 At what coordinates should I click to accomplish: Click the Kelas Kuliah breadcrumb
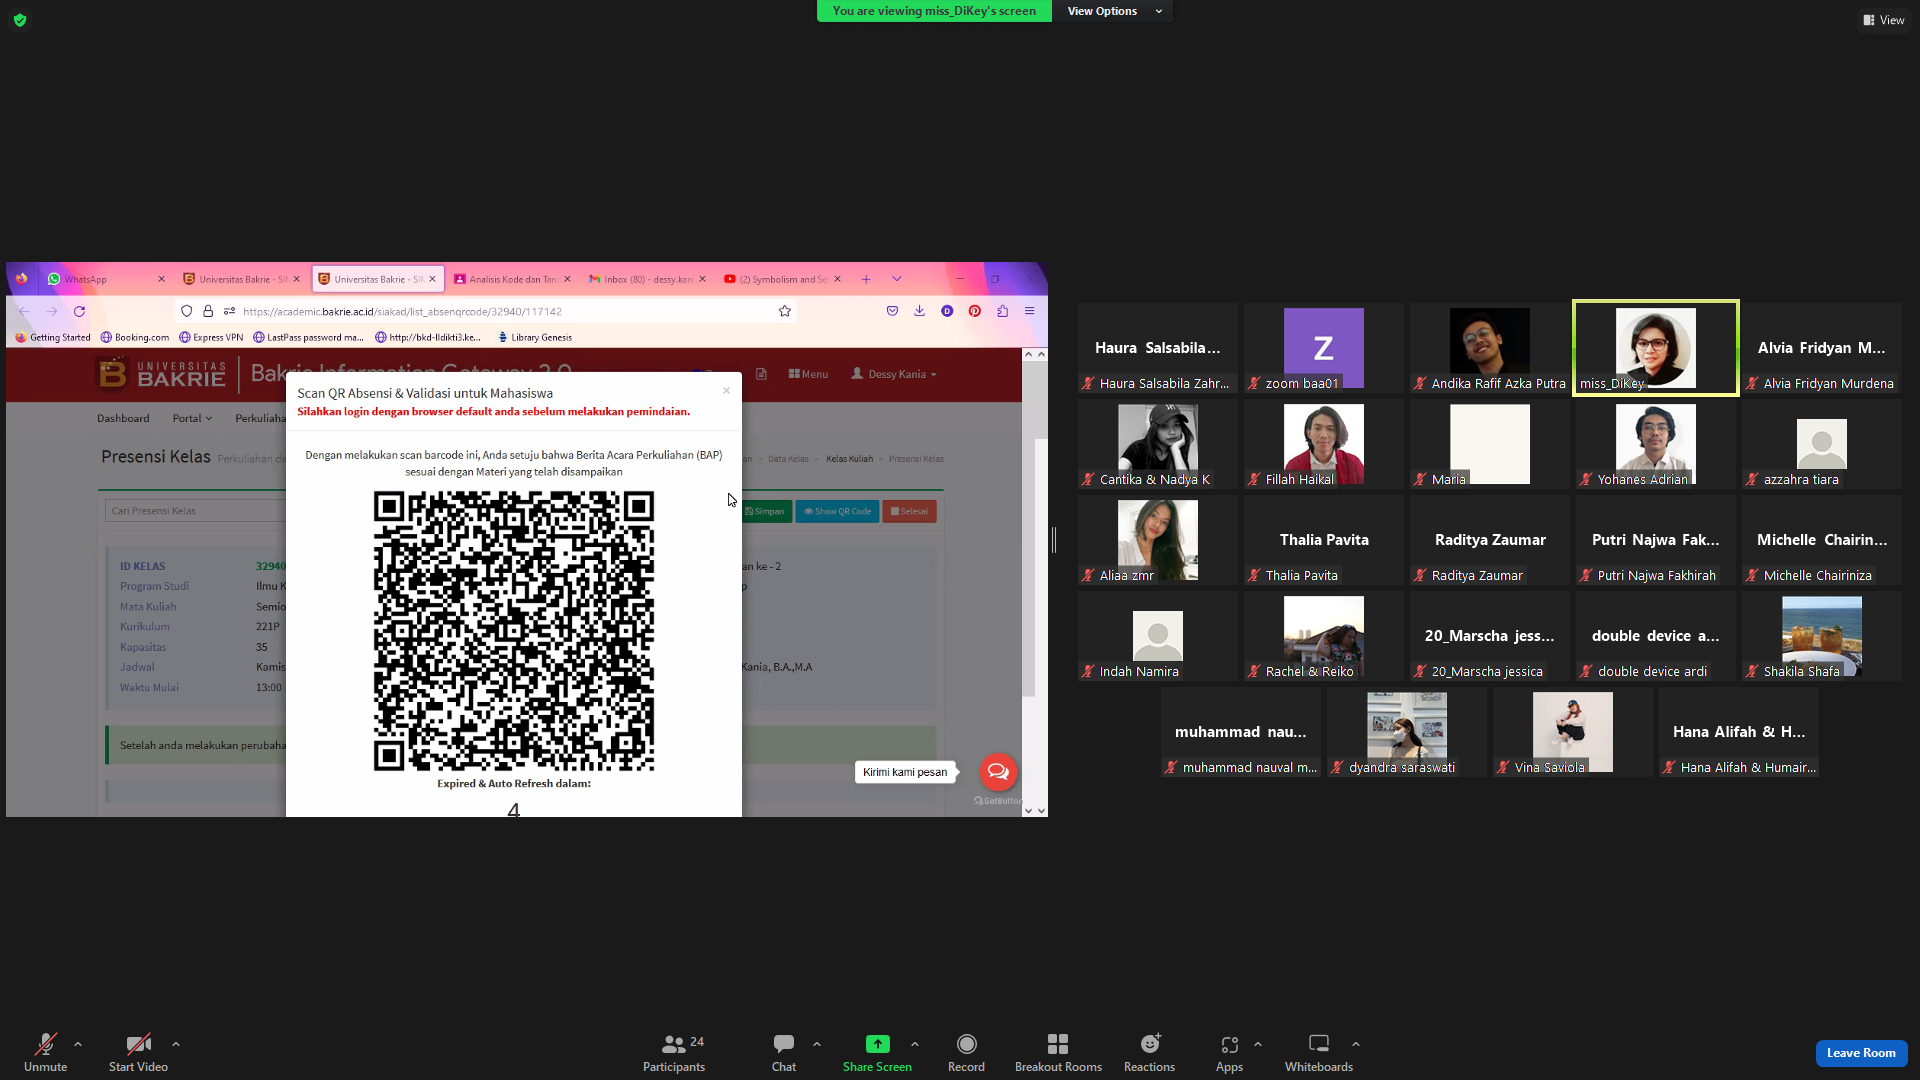(849, 459)
